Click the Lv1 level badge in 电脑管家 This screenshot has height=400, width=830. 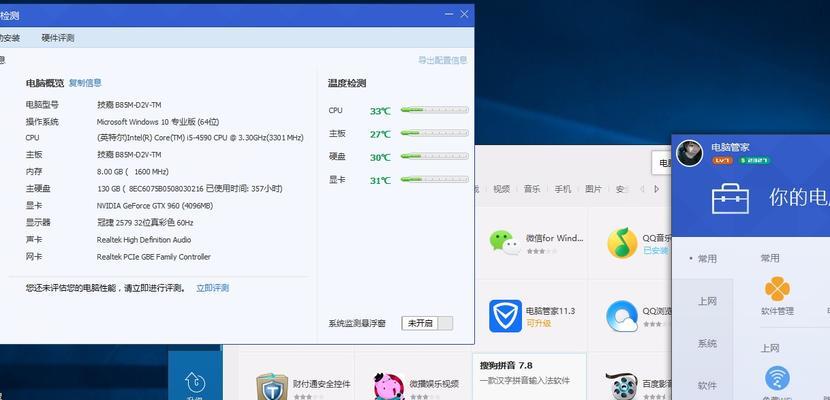(x=722, y=160)
